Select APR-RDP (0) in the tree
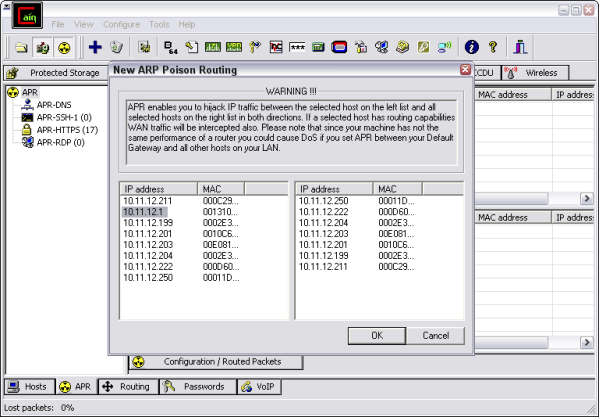 (60, 143)
